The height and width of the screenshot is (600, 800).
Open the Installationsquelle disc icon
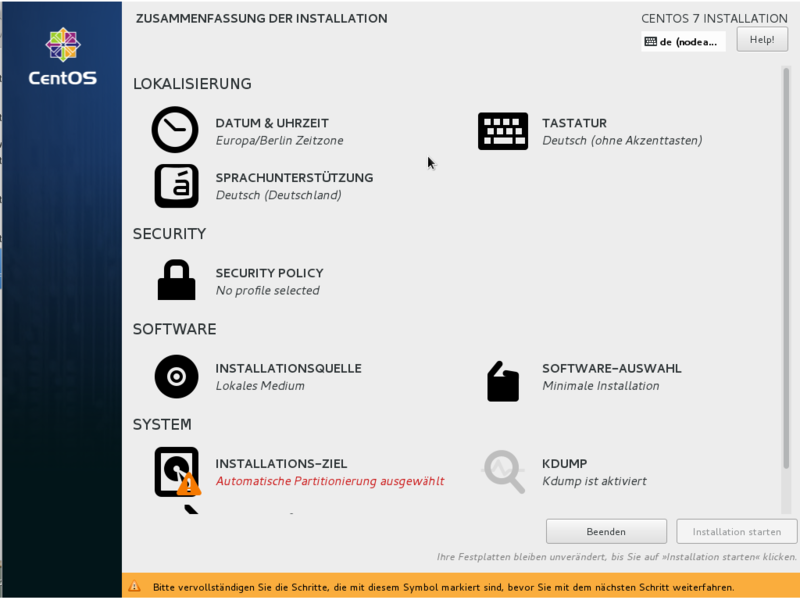(x=176, y=377)
